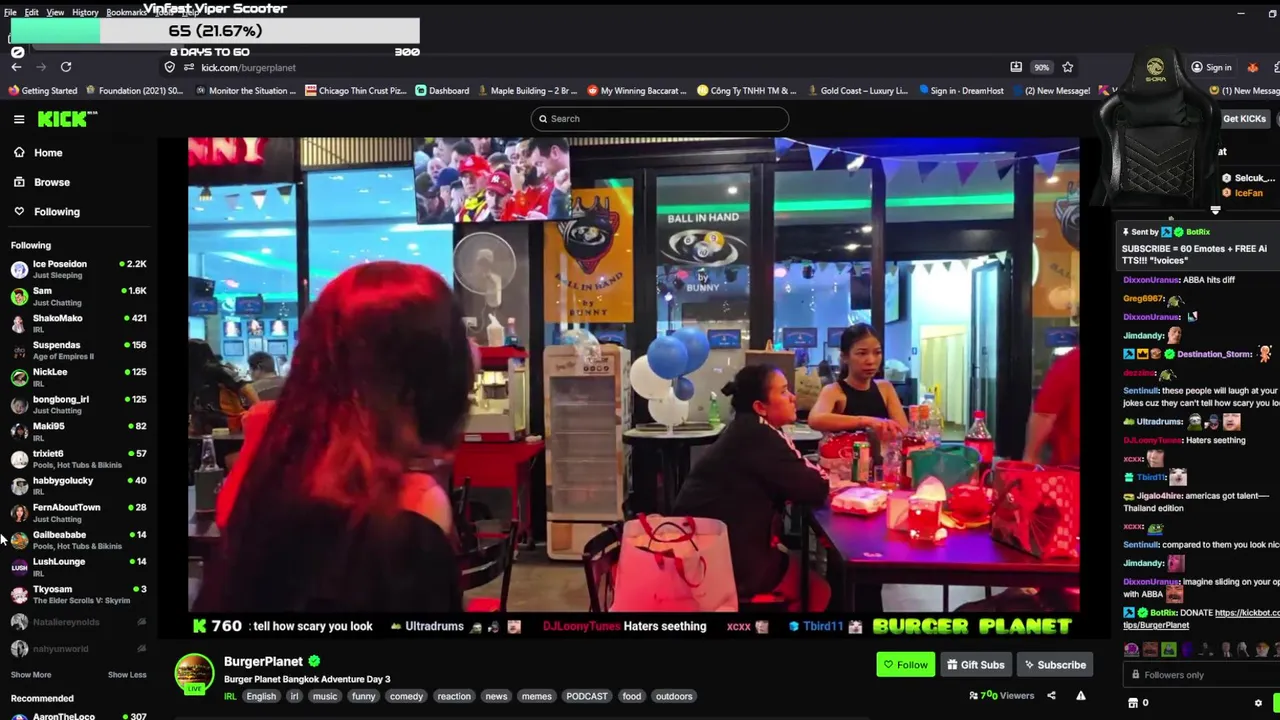Click trixie16 avatar in Following list
The width and height of the screenshot is (1280, 720).
coord(19,459)
